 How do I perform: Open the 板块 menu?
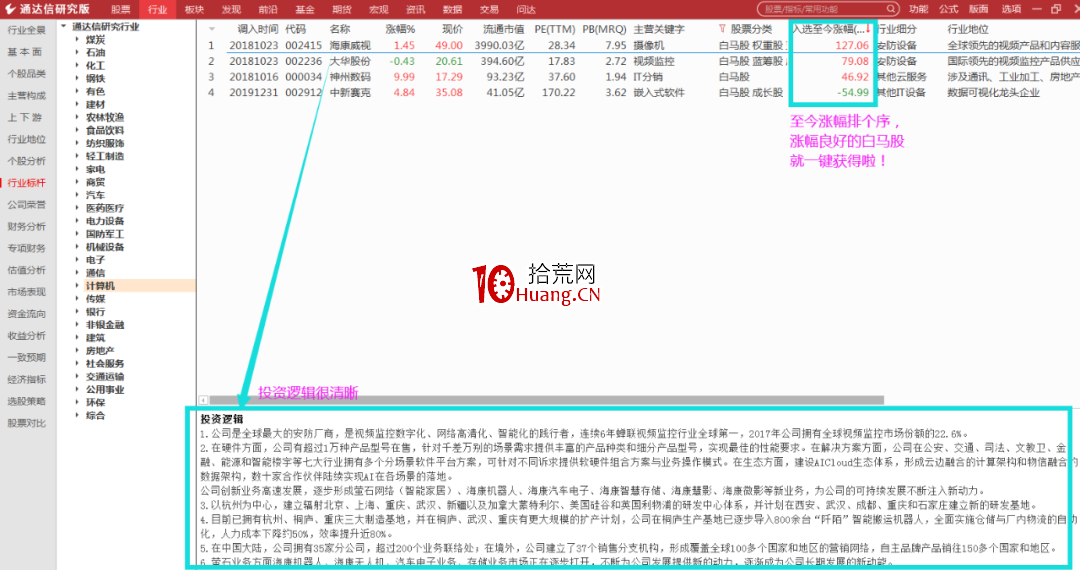pos(194,9)
